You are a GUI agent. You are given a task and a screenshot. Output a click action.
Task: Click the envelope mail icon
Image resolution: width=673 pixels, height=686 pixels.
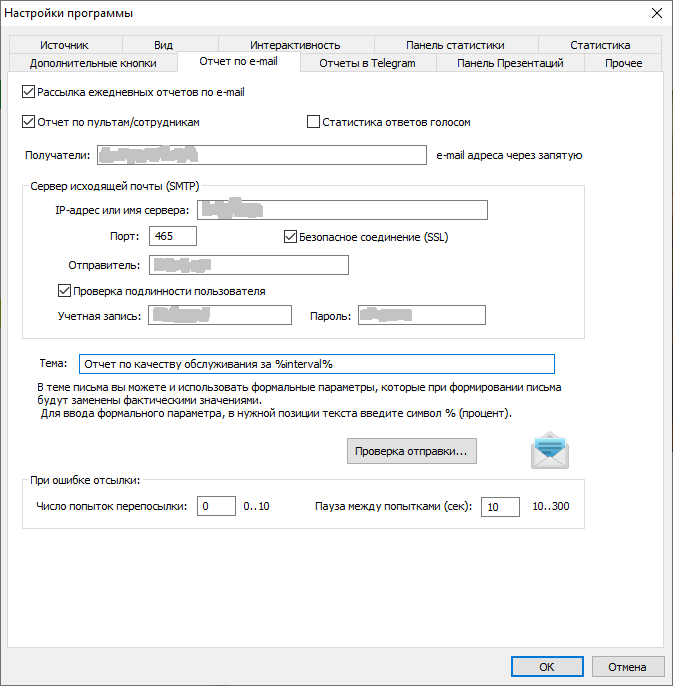(549, 451)
